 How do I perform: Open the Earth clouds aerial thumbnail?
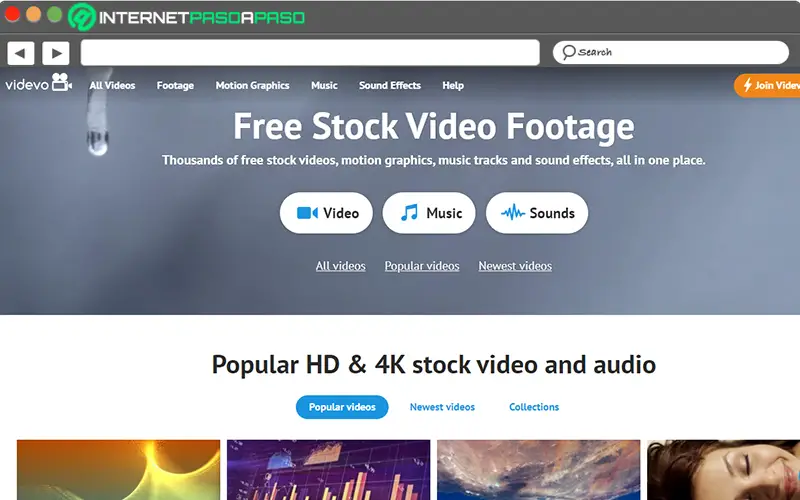click(539, 470)
